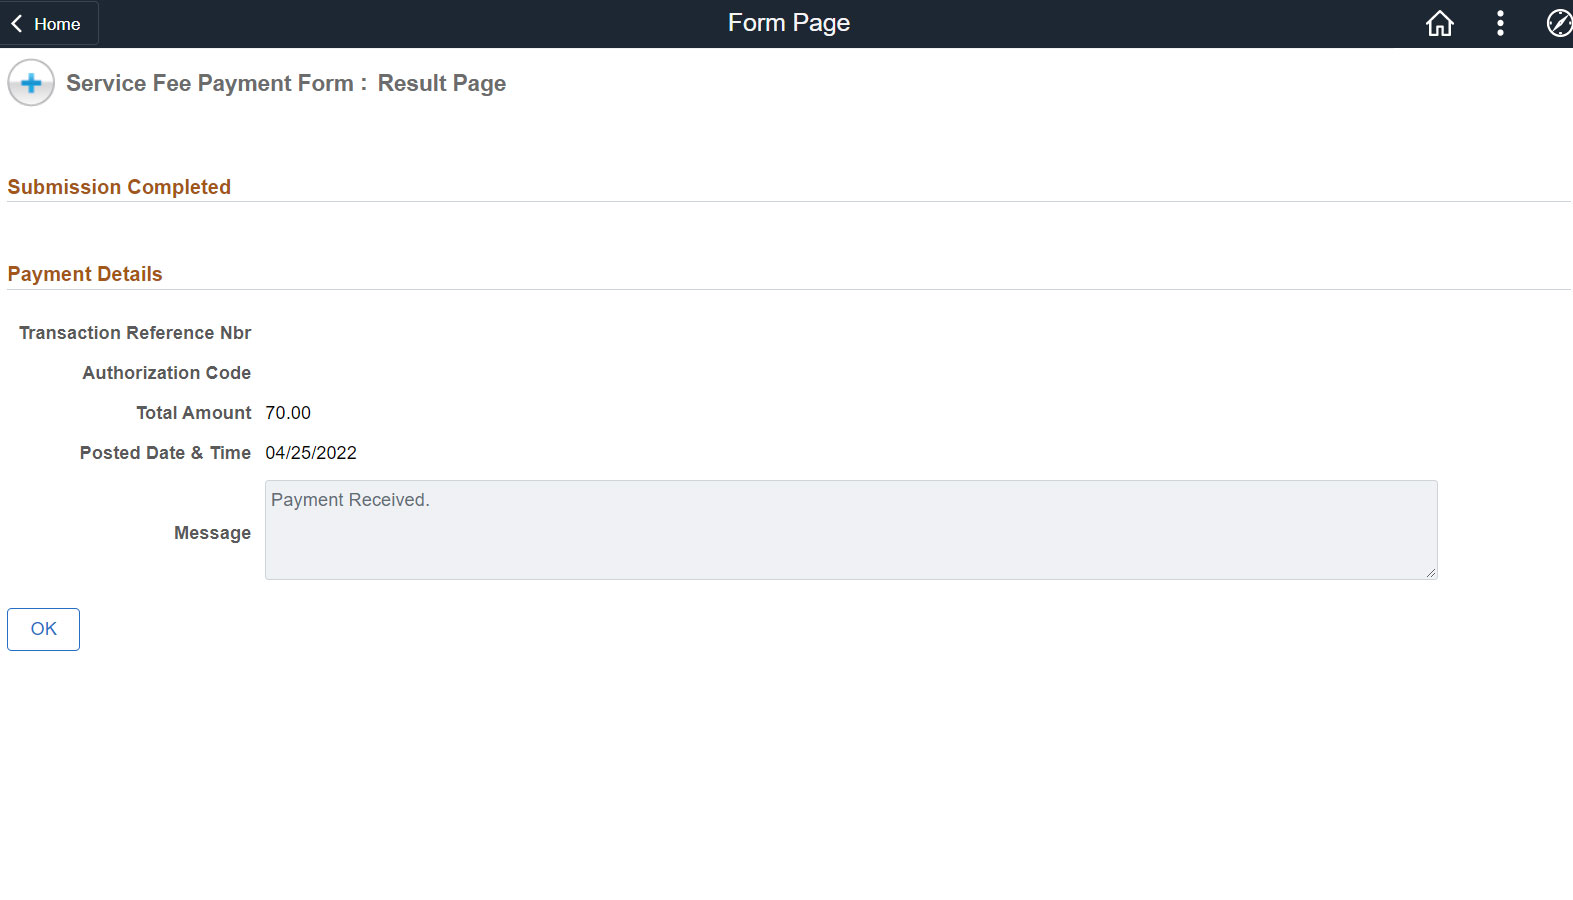Viewport: 1573px width, 900px height.
Task: Click the Result Page heading text
Action: click(x=441, y=83)
